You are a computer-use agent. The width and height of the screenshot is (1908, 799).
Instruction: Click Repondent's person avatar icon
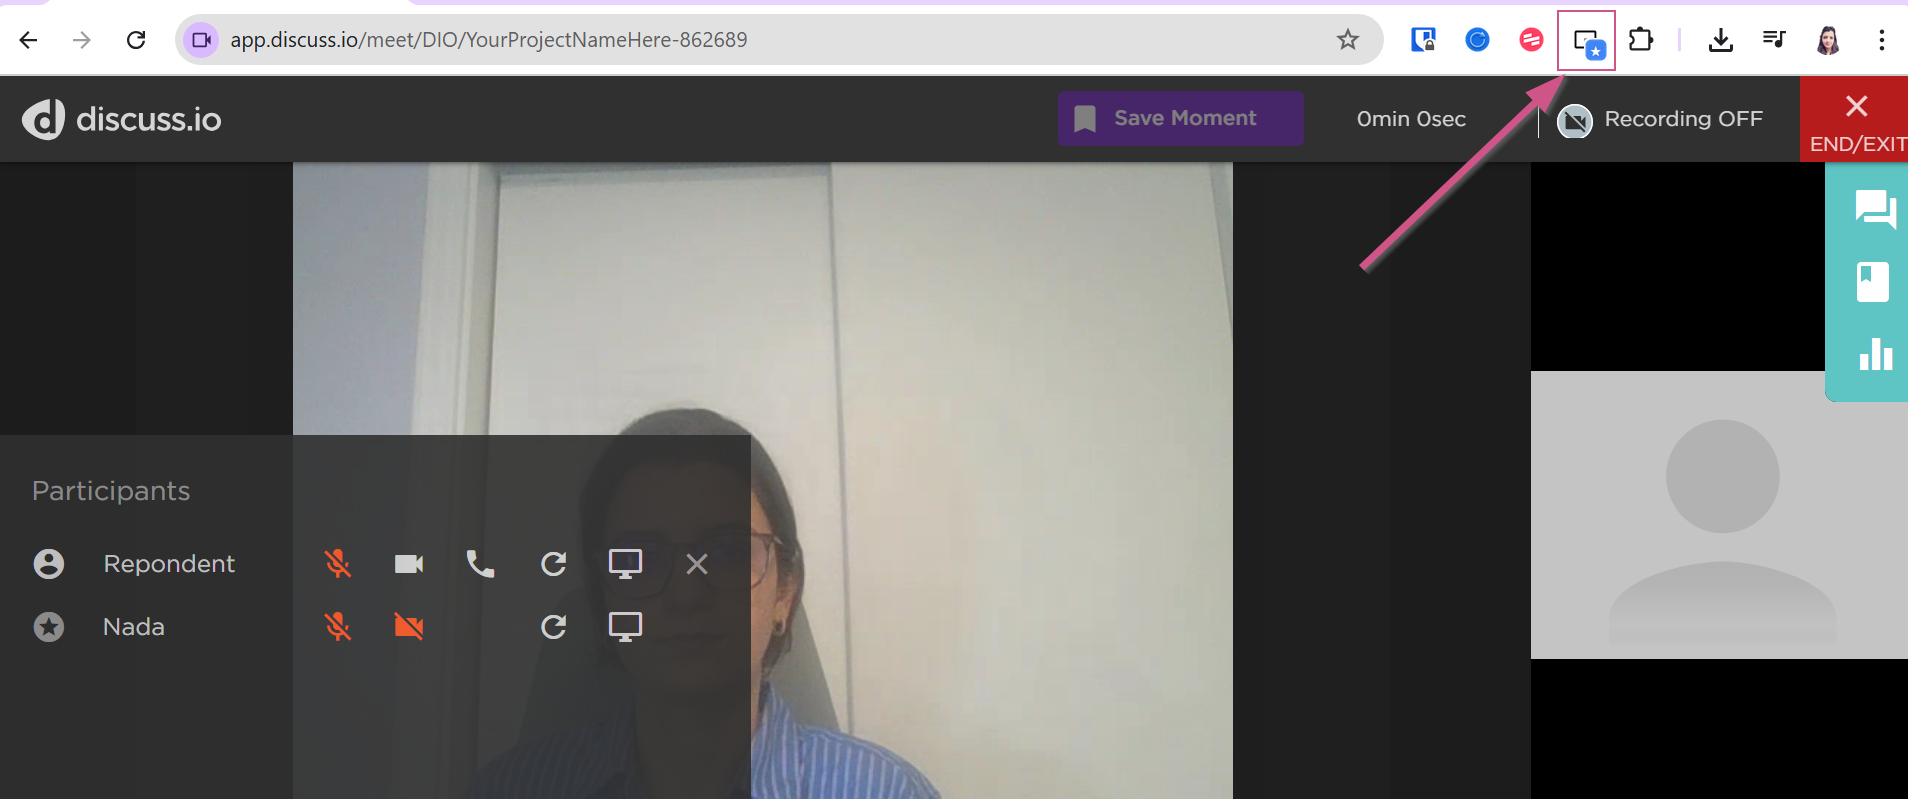coord(49,564)
